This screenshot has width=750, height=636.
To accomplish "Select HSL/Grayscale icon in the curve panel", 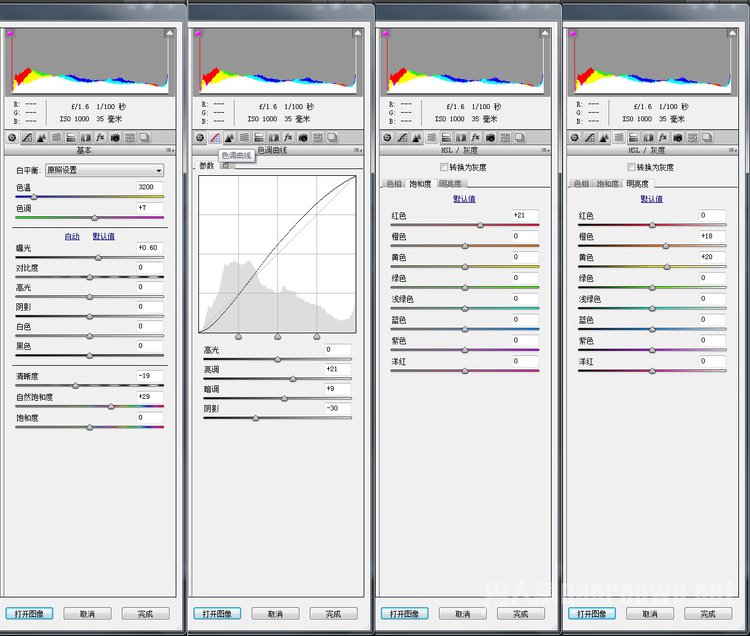I will (244, 137).
